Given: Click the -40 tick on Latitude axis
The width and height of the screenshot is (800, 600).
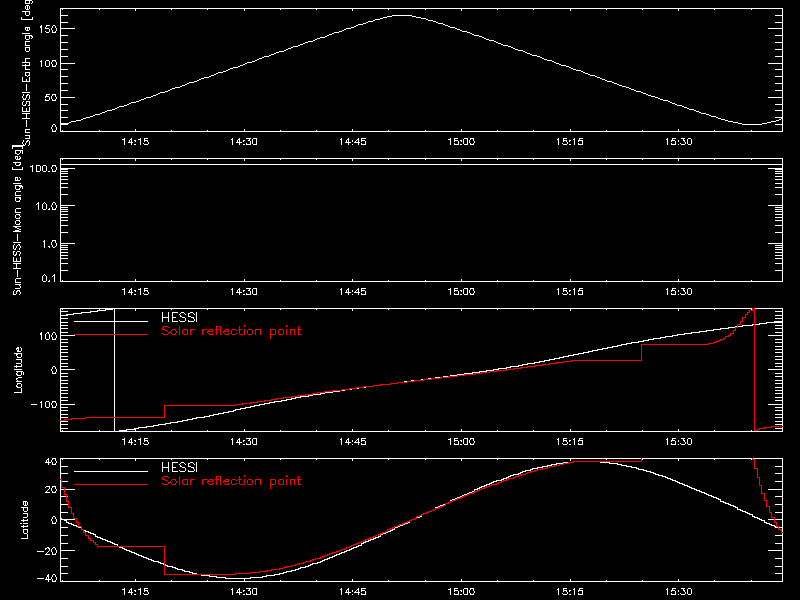Looking at the screenshot, I should 47,579.
